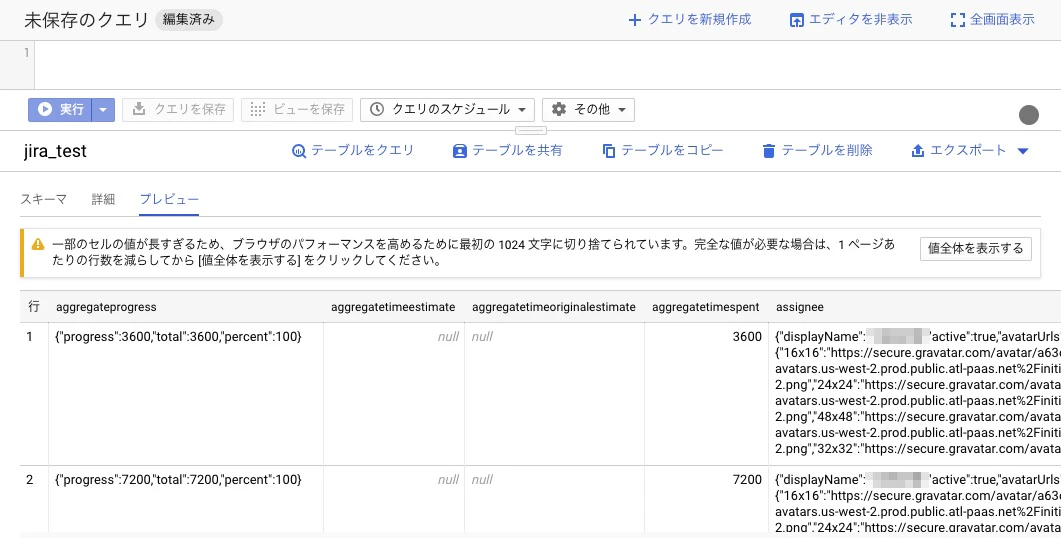Click テーブルを共有 link
This screenshot has height=538, width=1061.
(x=507, y=150)
